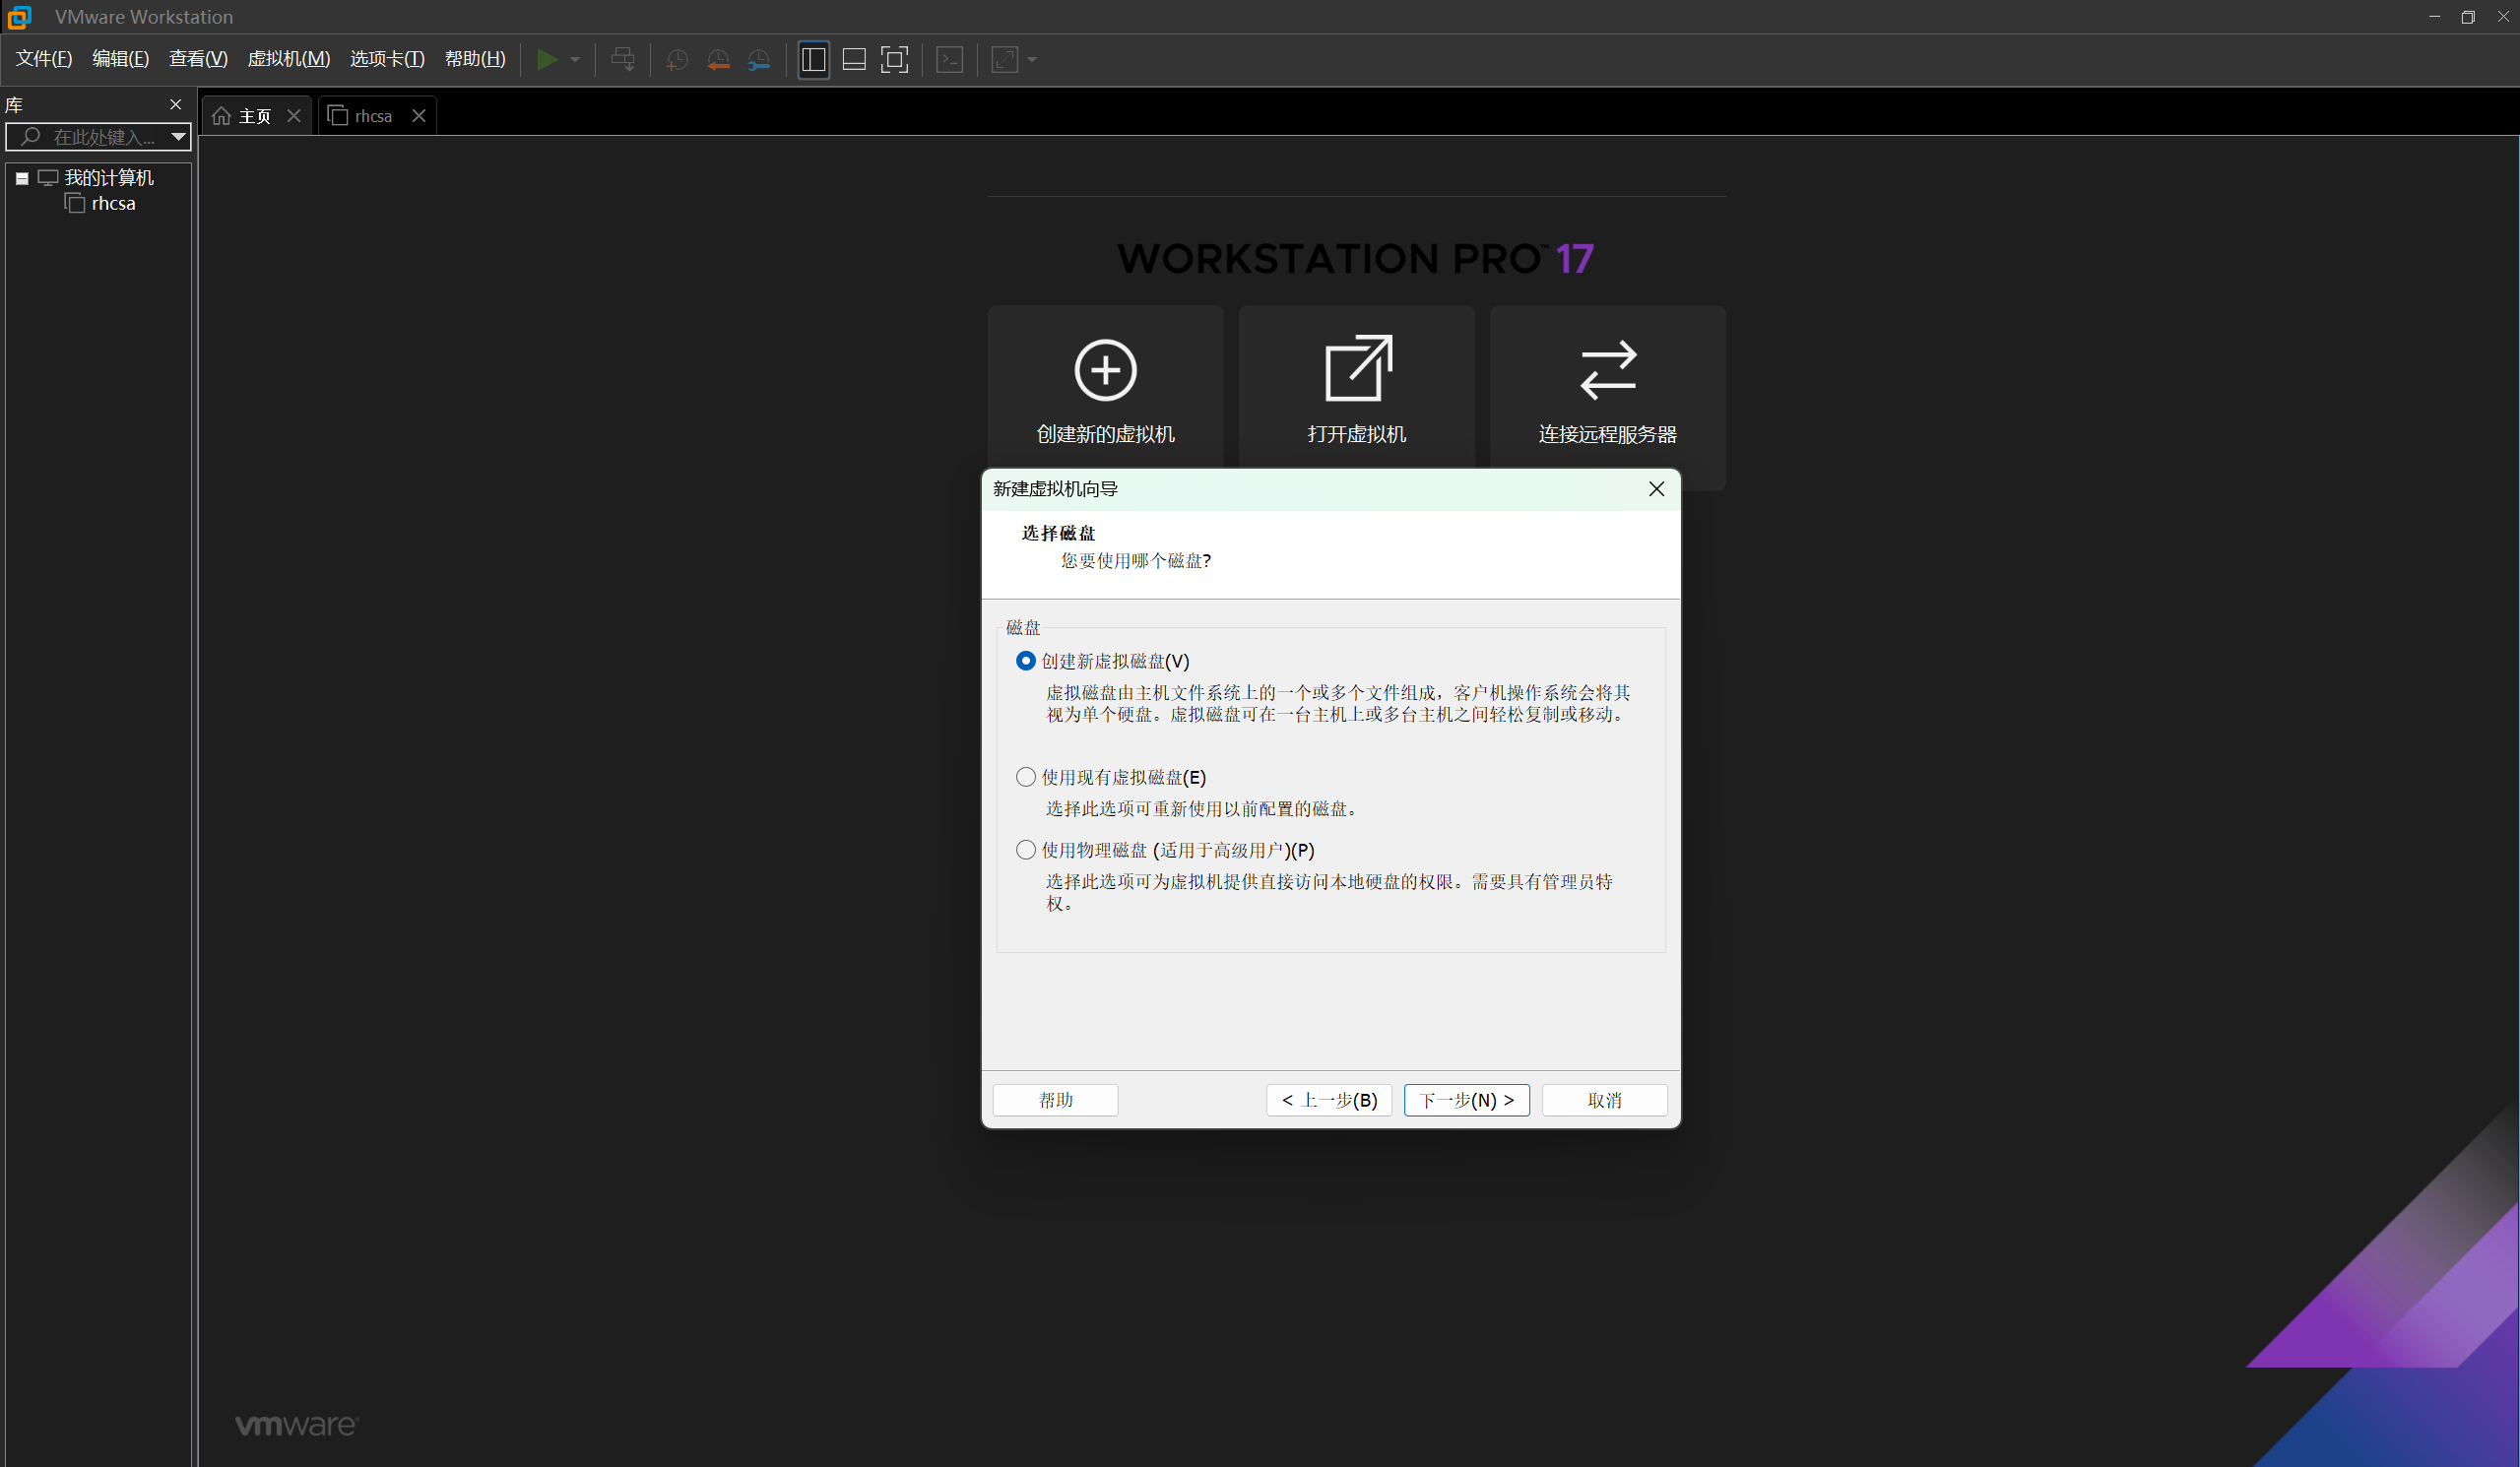
Task: Close the 主页 tab
Action: pyautogui.click(x=294, y=116)
